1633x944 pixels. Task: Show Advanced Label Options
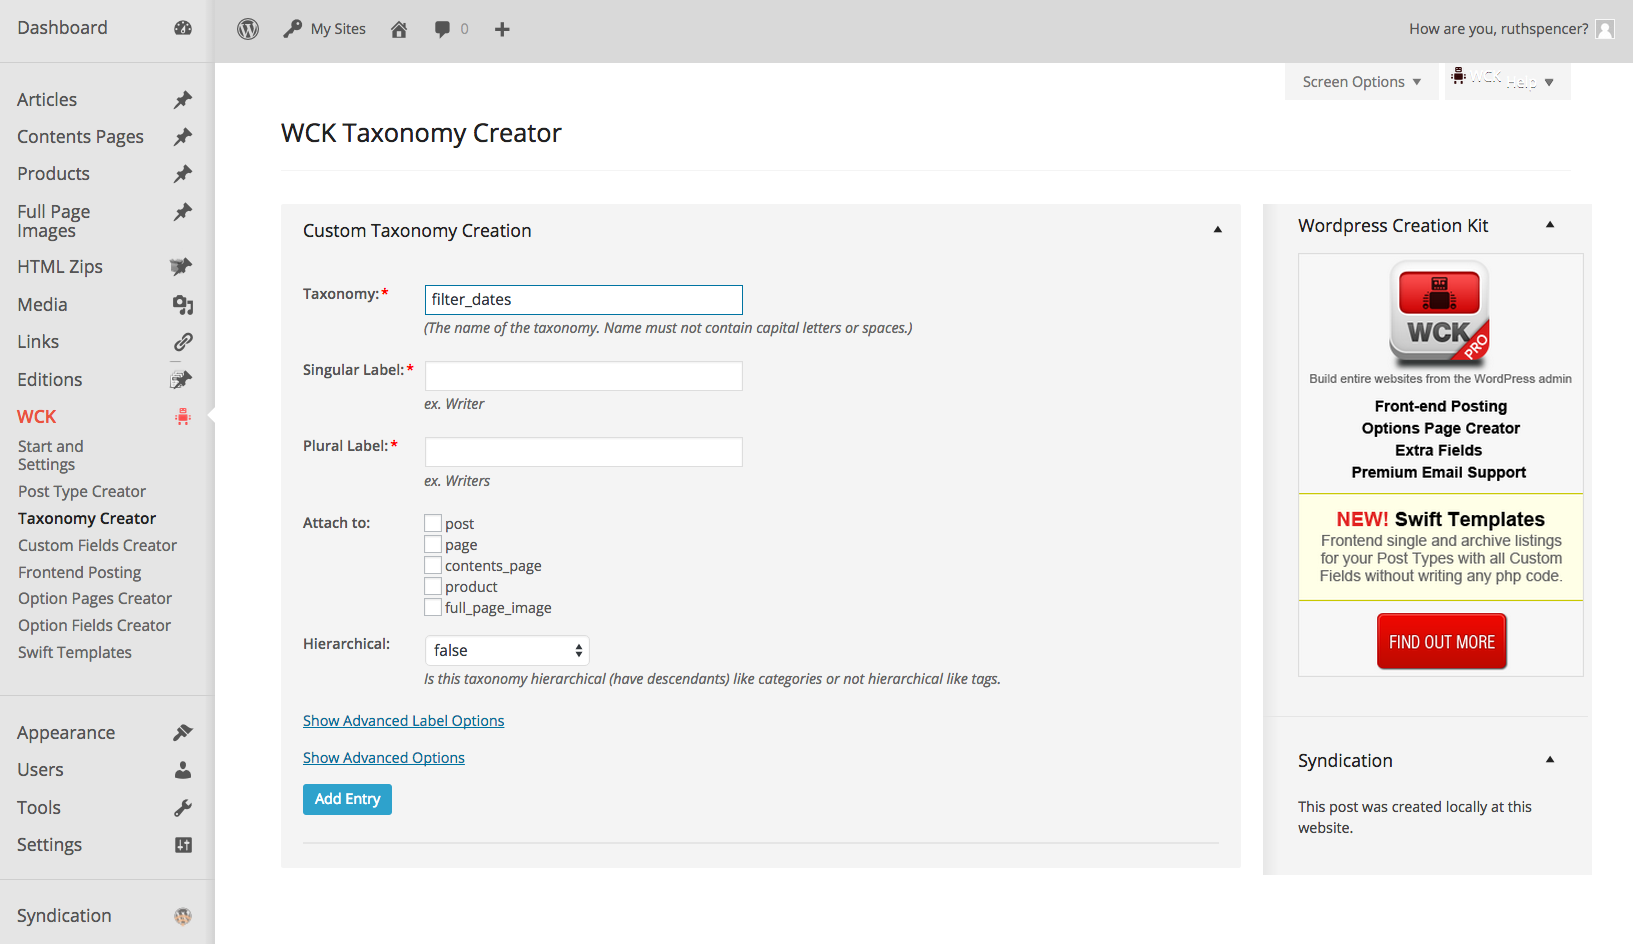pos(403,721)
